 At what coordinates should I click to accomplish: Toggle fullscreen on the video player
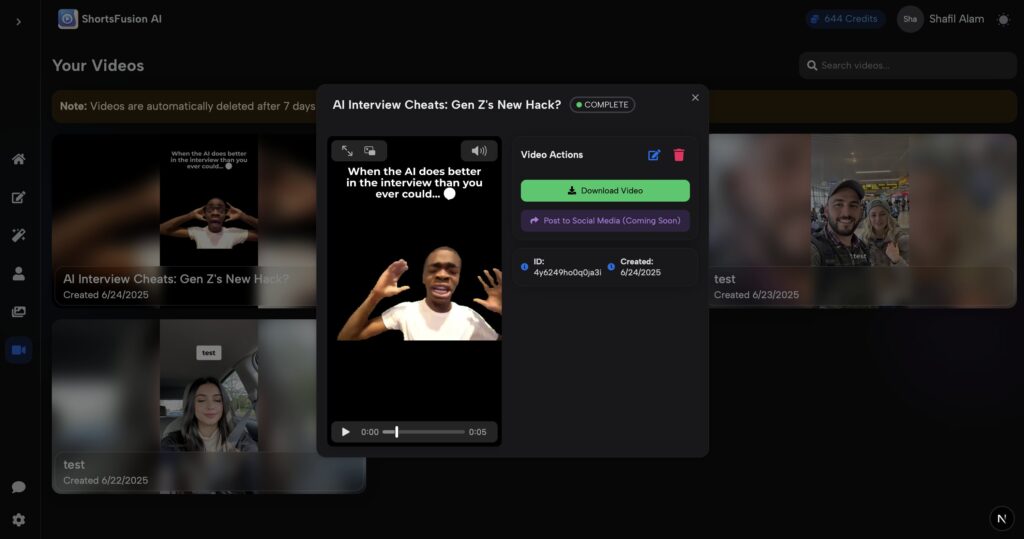[x=347, y=151]
